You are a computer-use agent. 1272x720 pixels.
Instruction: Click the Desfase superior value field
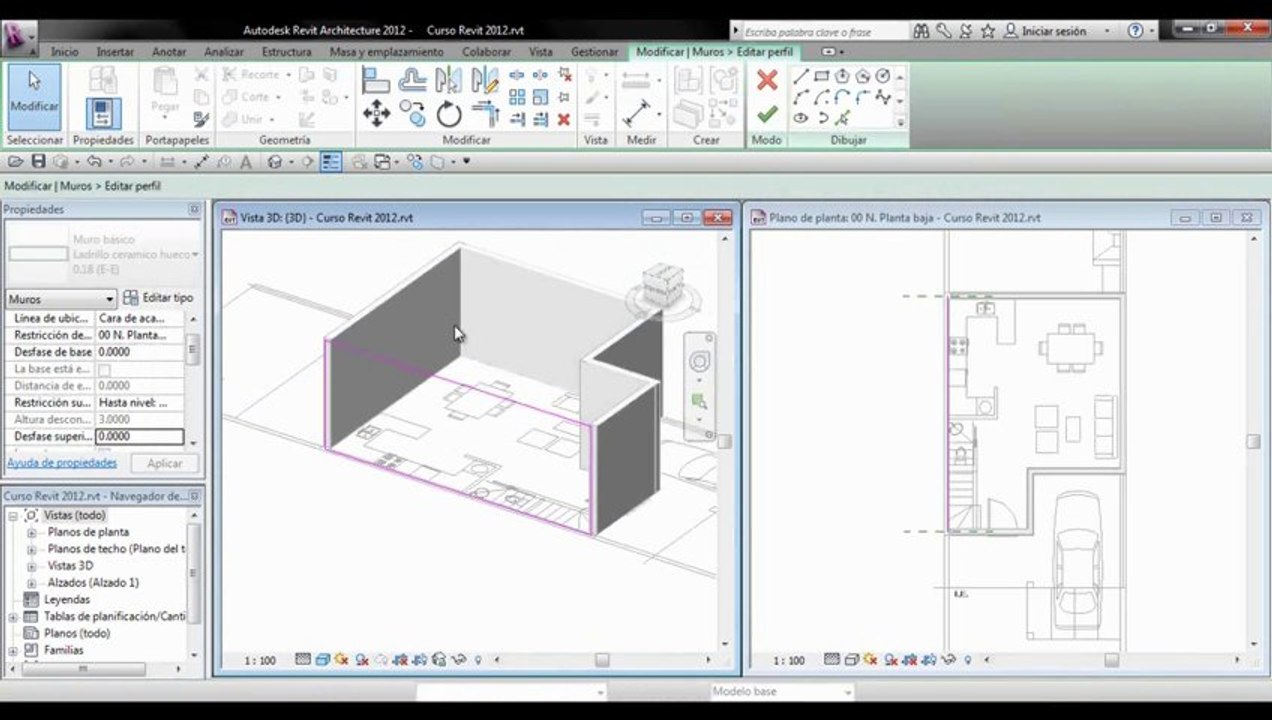pos(140,437)
